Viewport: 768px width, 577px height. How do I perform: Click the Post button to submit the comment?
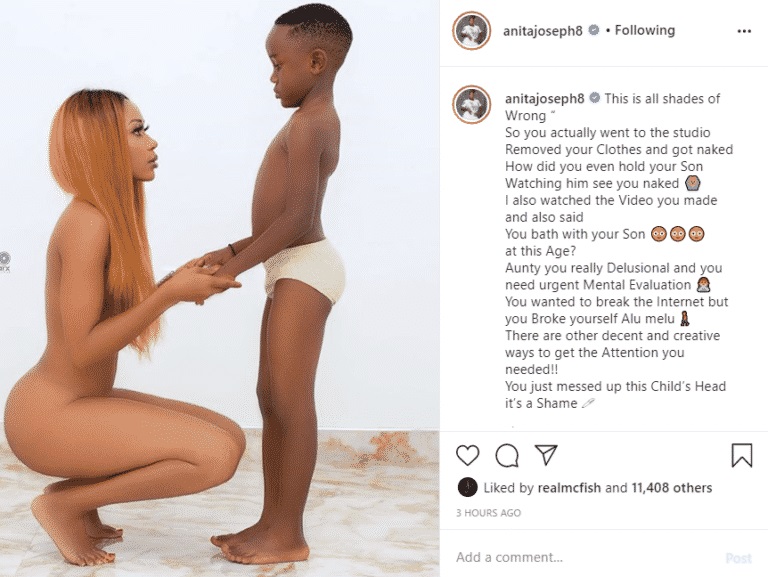click(739, 558)
